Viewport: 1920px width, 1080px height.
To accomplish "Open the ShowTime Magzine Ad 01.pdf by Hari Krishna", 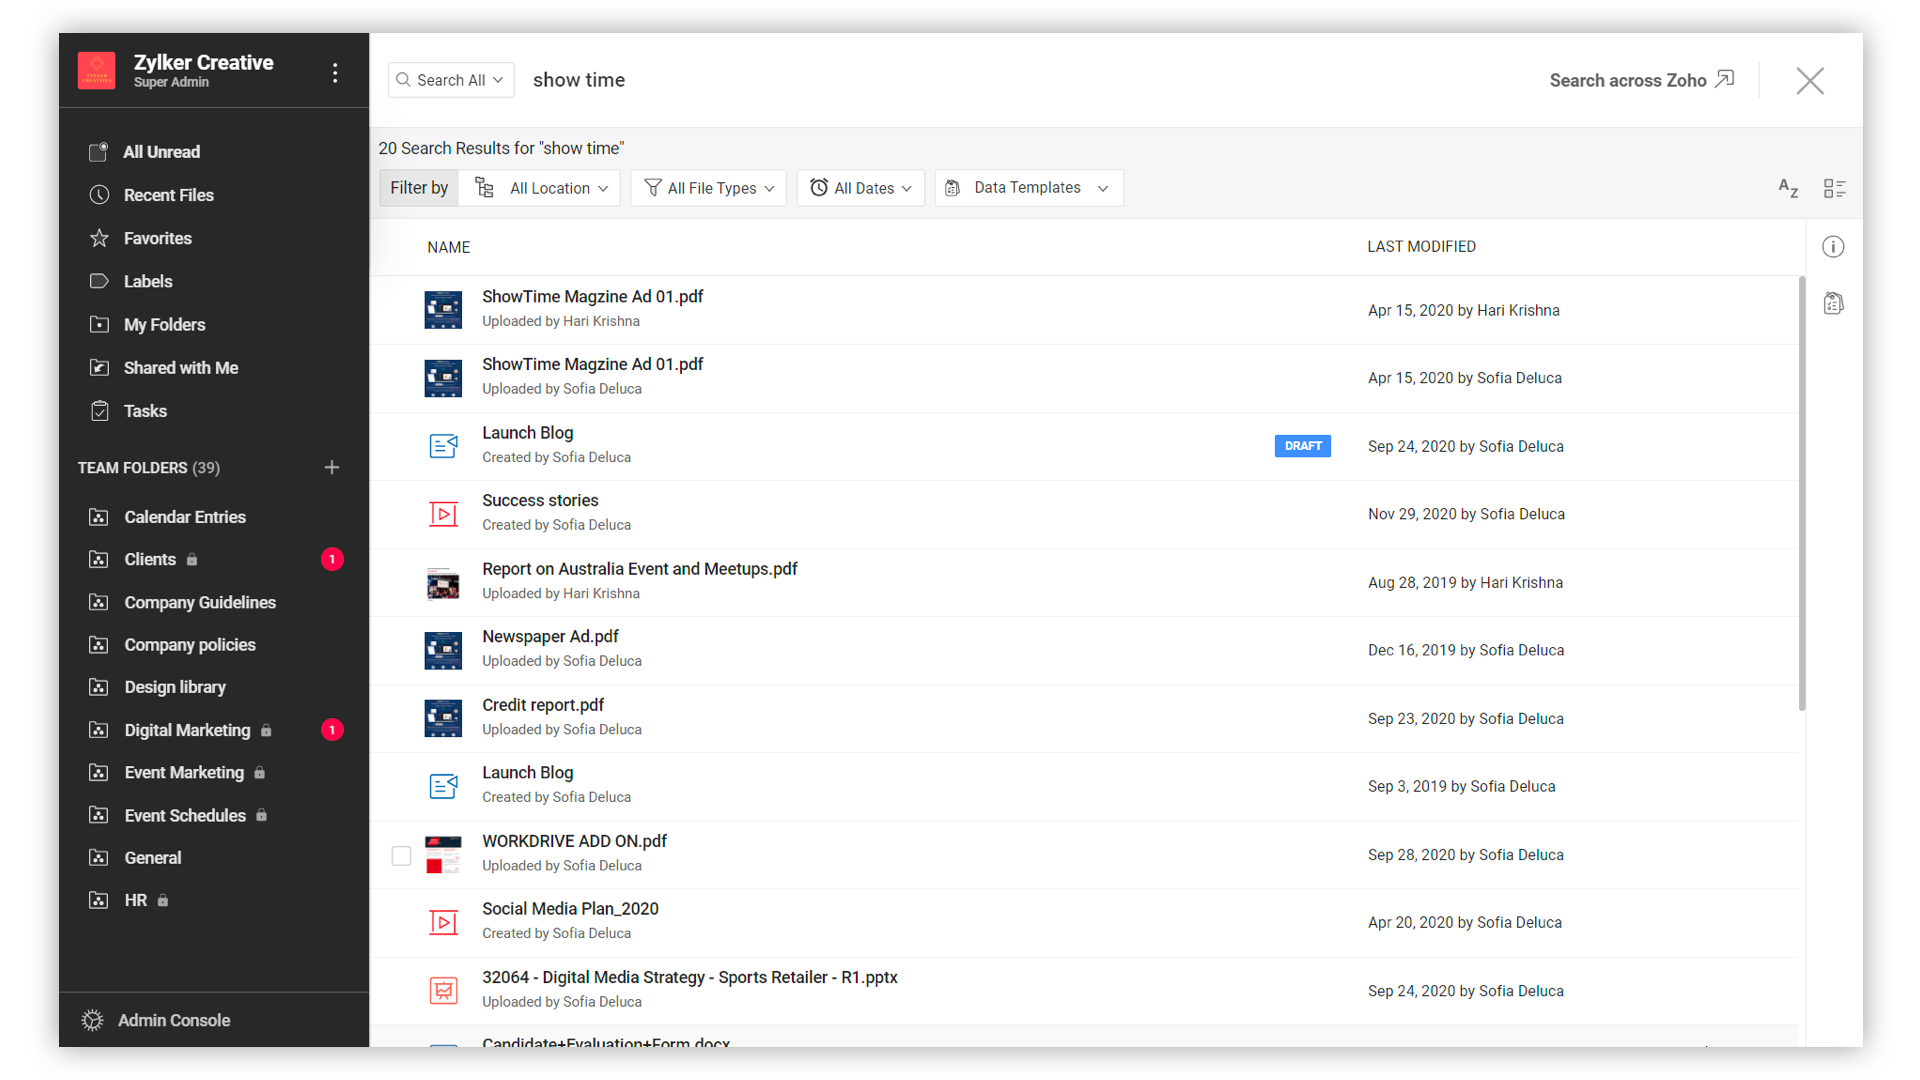I will (592, 297).
